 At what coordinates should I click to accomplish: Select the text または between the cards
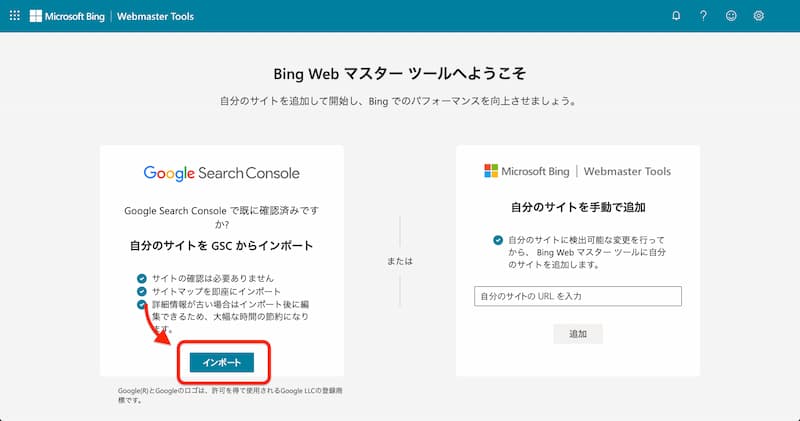[399, 261]
